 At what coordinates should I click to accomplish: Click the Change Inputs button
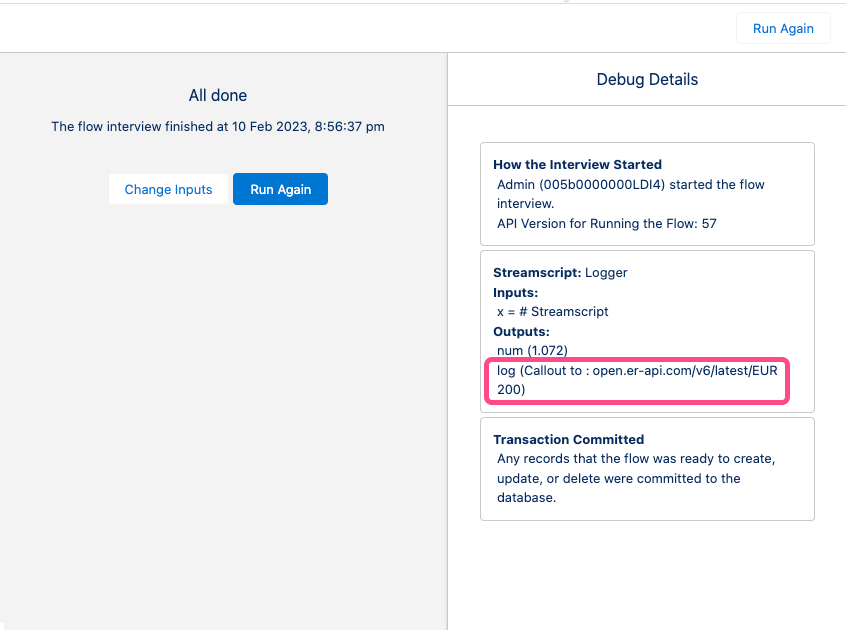(x=168, y=189)
